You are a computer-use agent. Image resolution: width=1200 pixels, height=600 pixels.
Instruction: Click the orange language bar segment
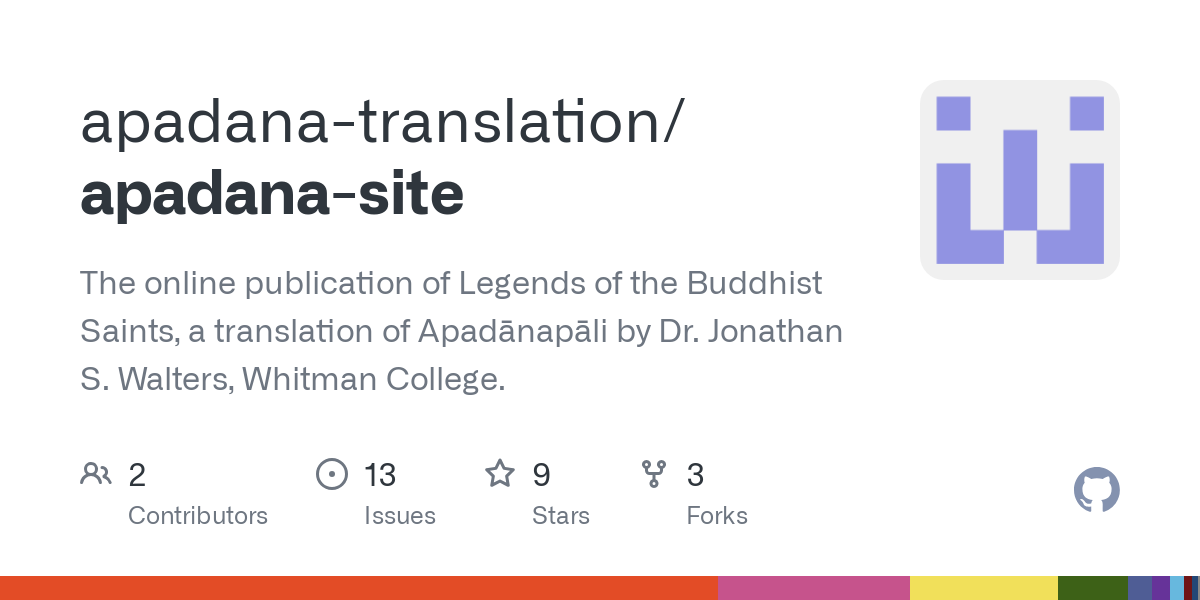tap(359, 588)
